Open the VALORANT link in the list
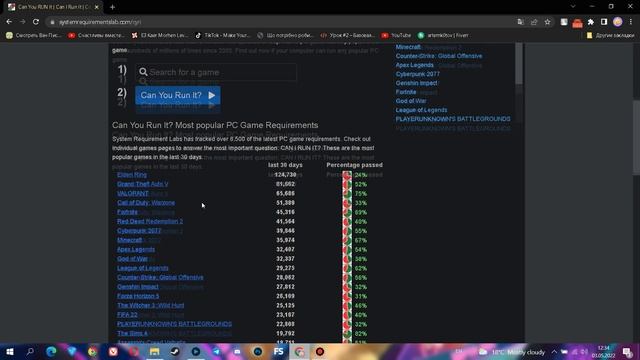 133,193
